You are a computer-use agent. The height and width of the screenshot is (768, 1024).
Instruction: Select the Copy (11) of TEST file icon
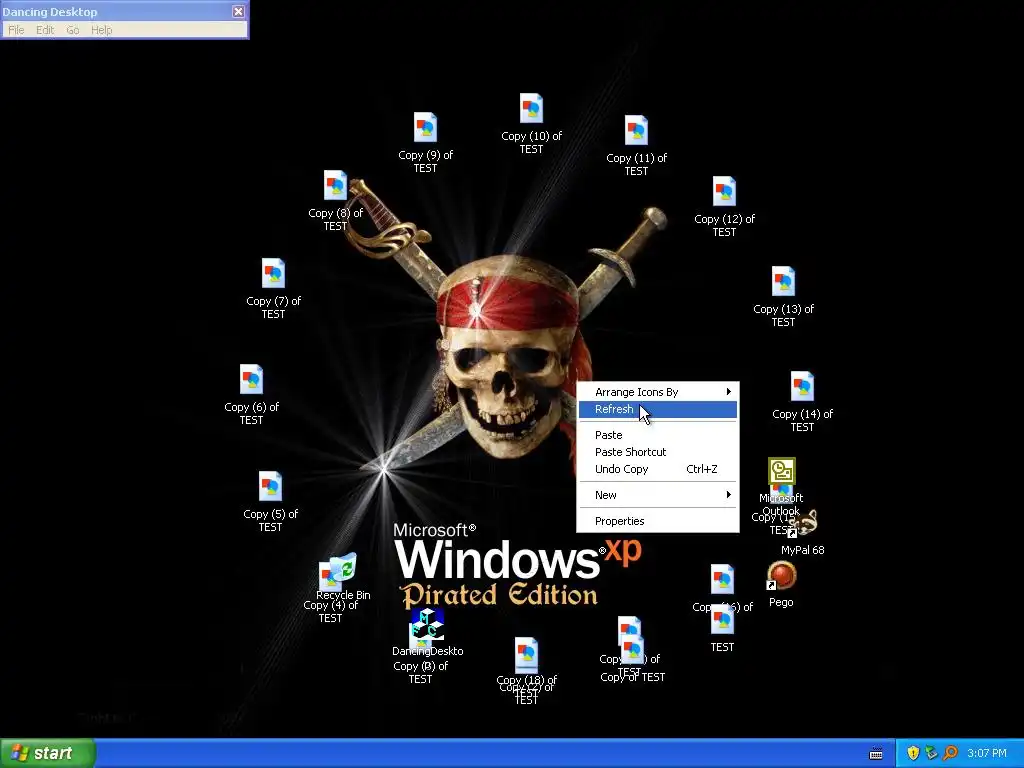click(636, 131)
